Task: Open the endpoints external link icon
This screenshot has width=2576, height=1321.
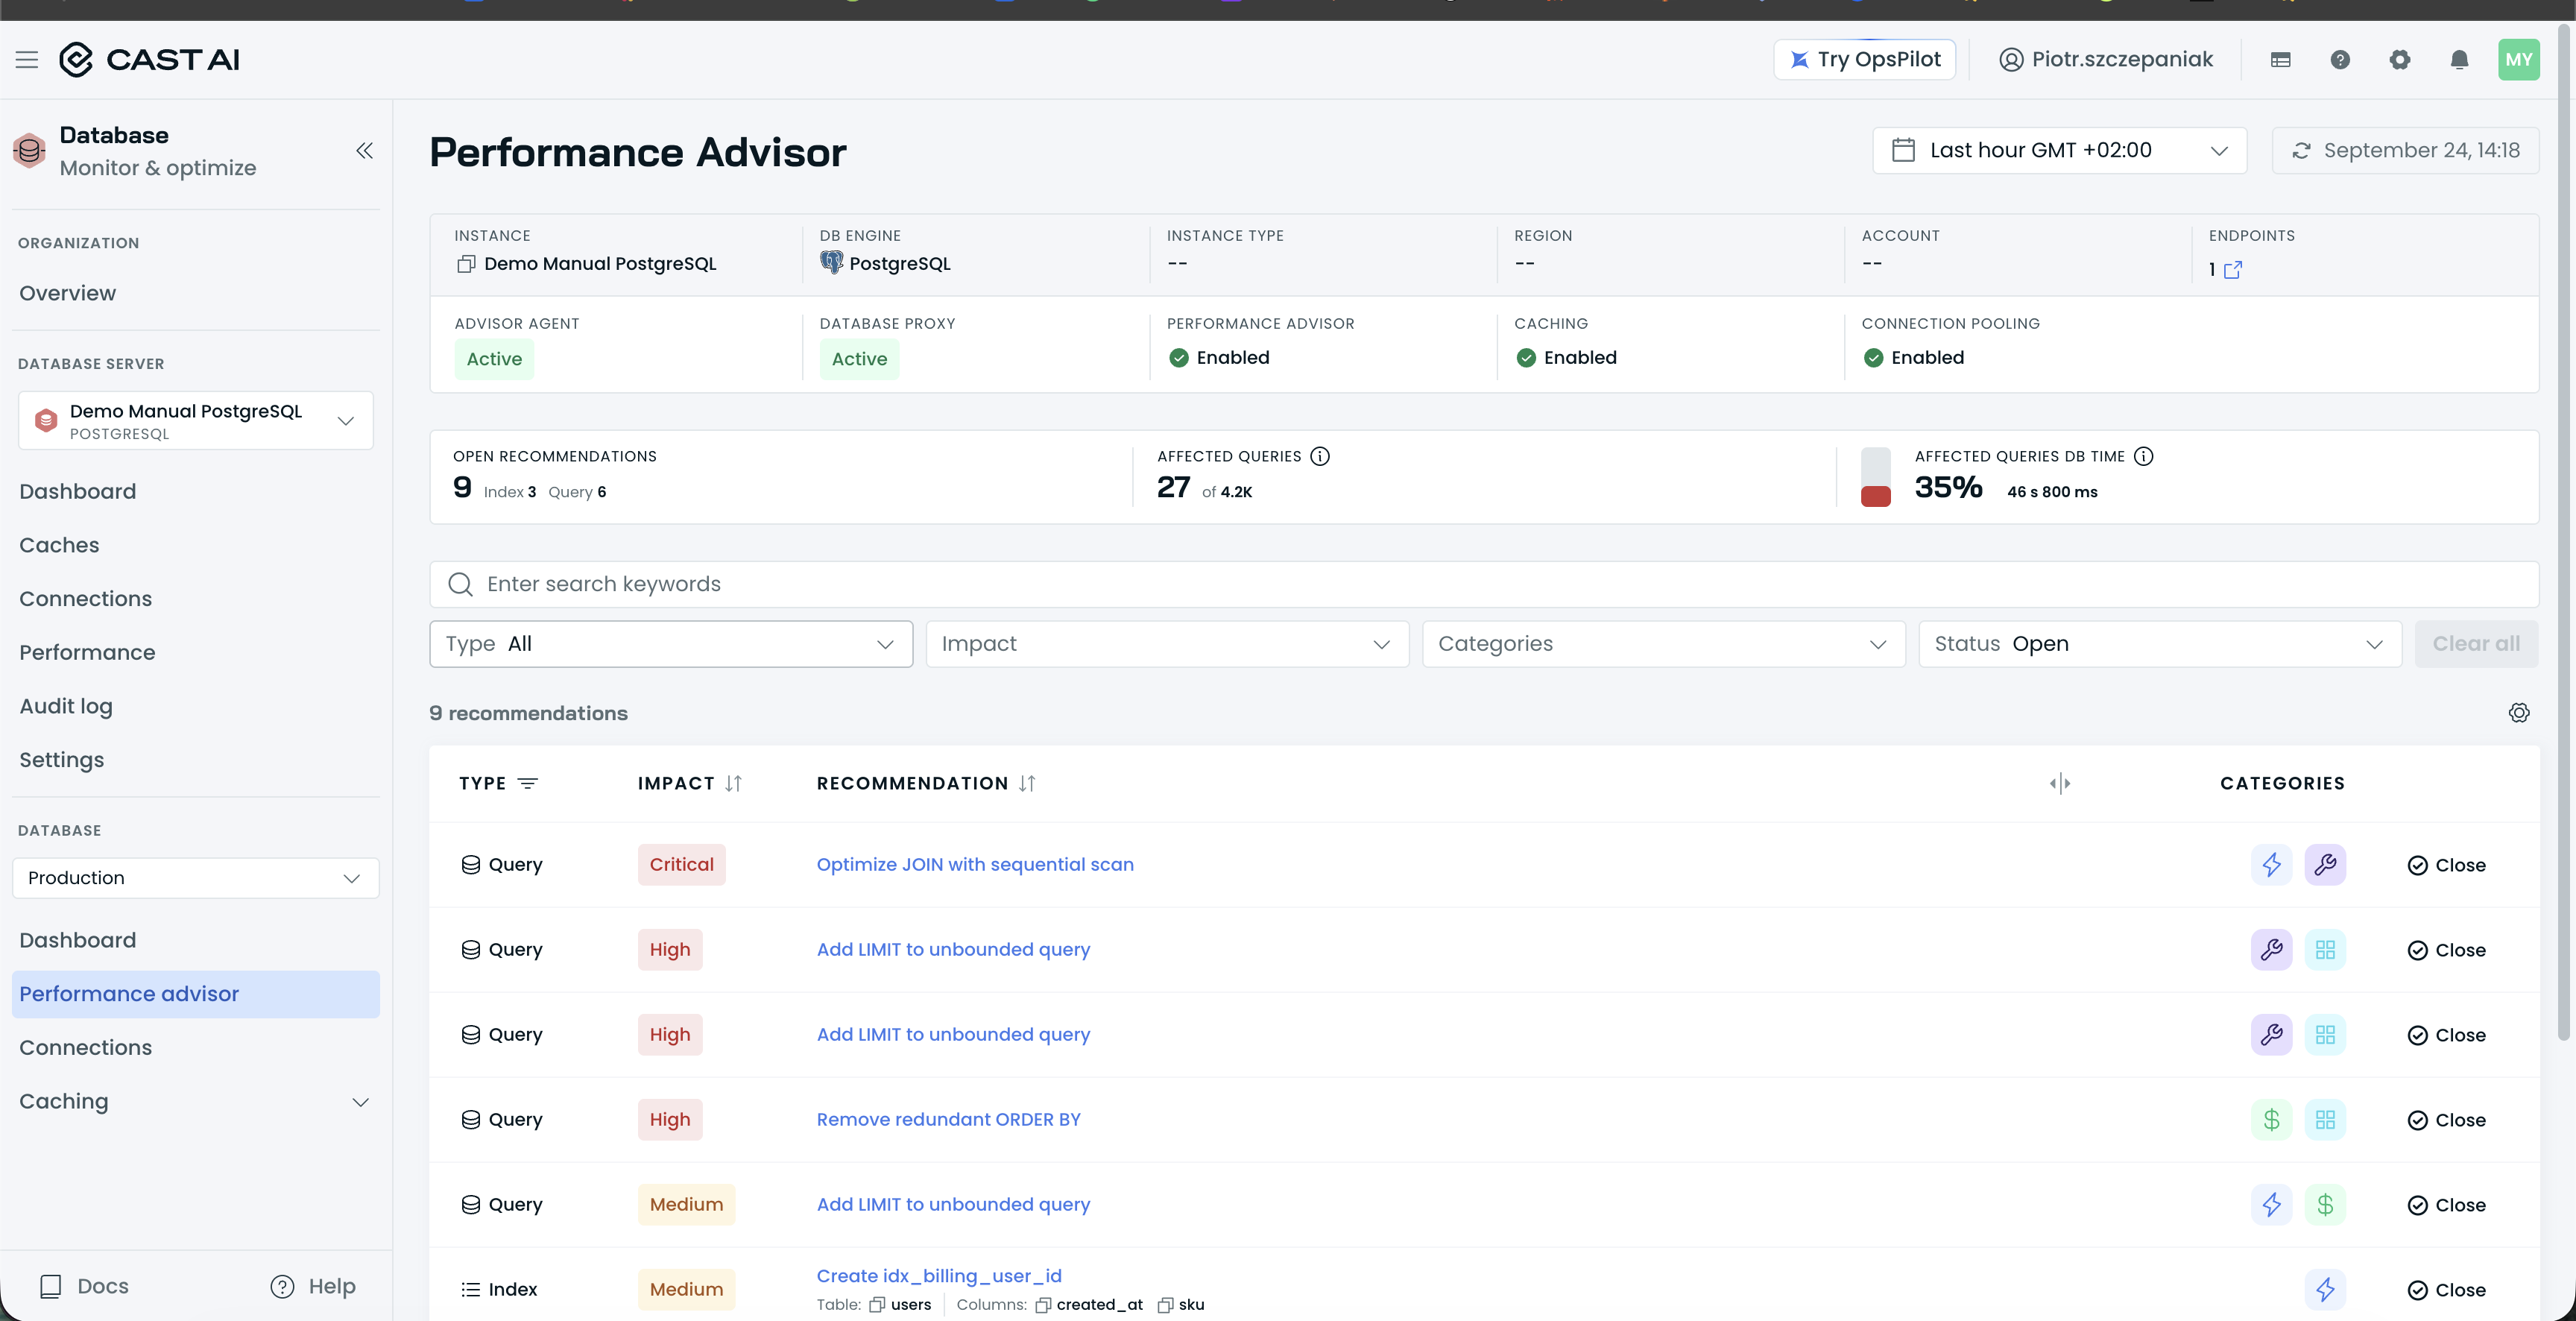Action: click(2232, 269)
